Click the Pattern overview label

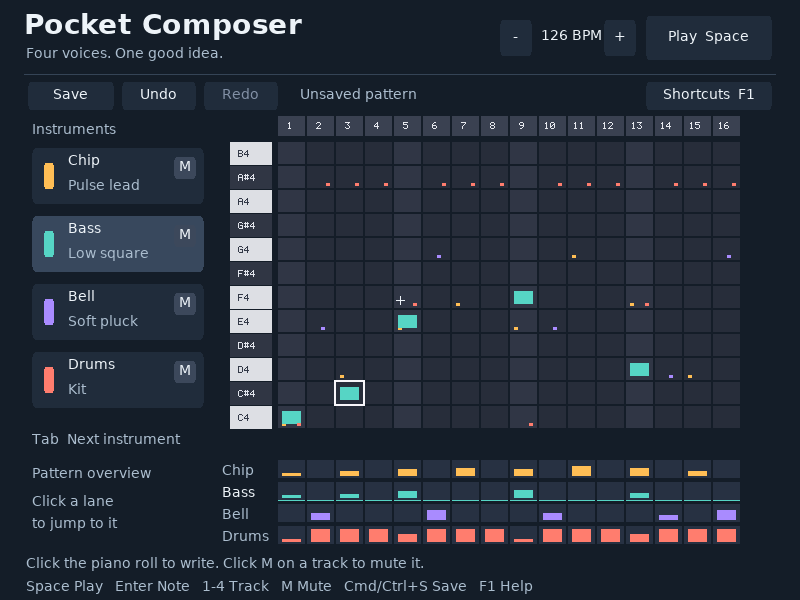click(x=91, y=473)
